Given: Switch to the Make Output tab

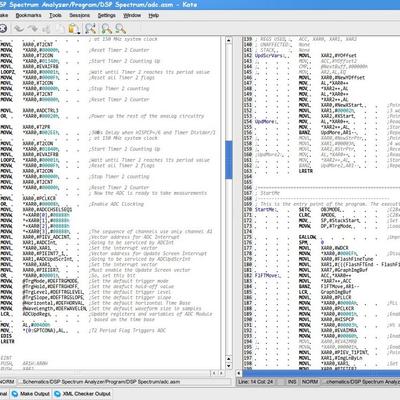Looking at the screenshot, I should (x=31, y=394).
